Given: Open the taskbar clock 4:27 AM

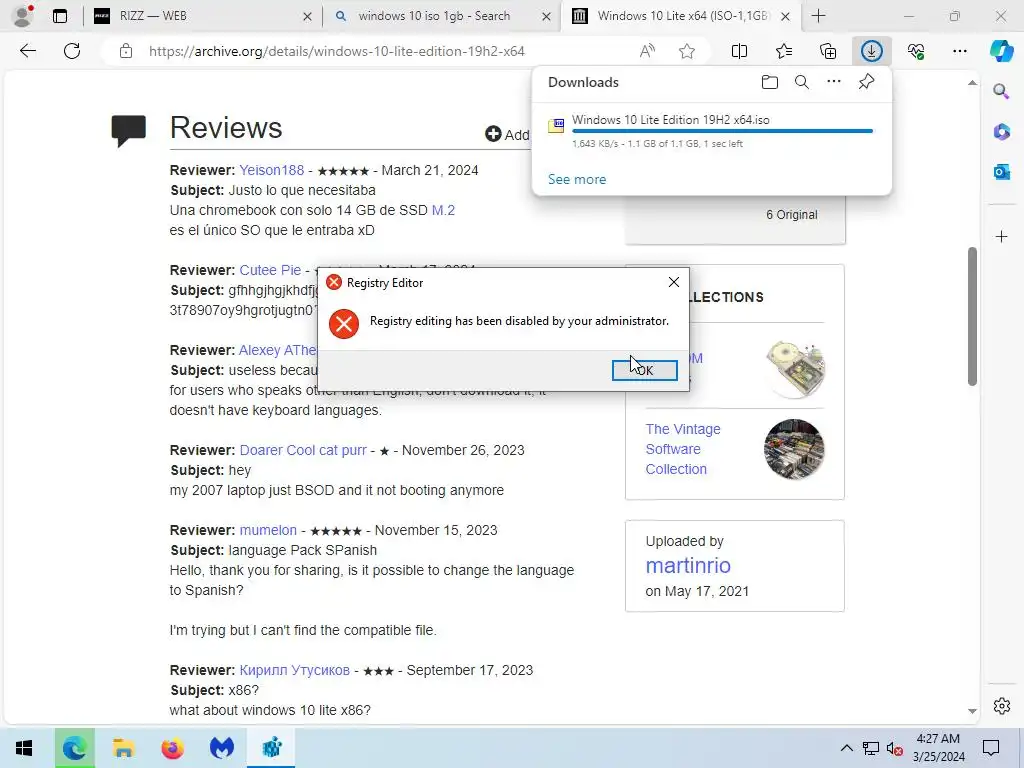Looking at the screenshot, I should tap(938, 748).
